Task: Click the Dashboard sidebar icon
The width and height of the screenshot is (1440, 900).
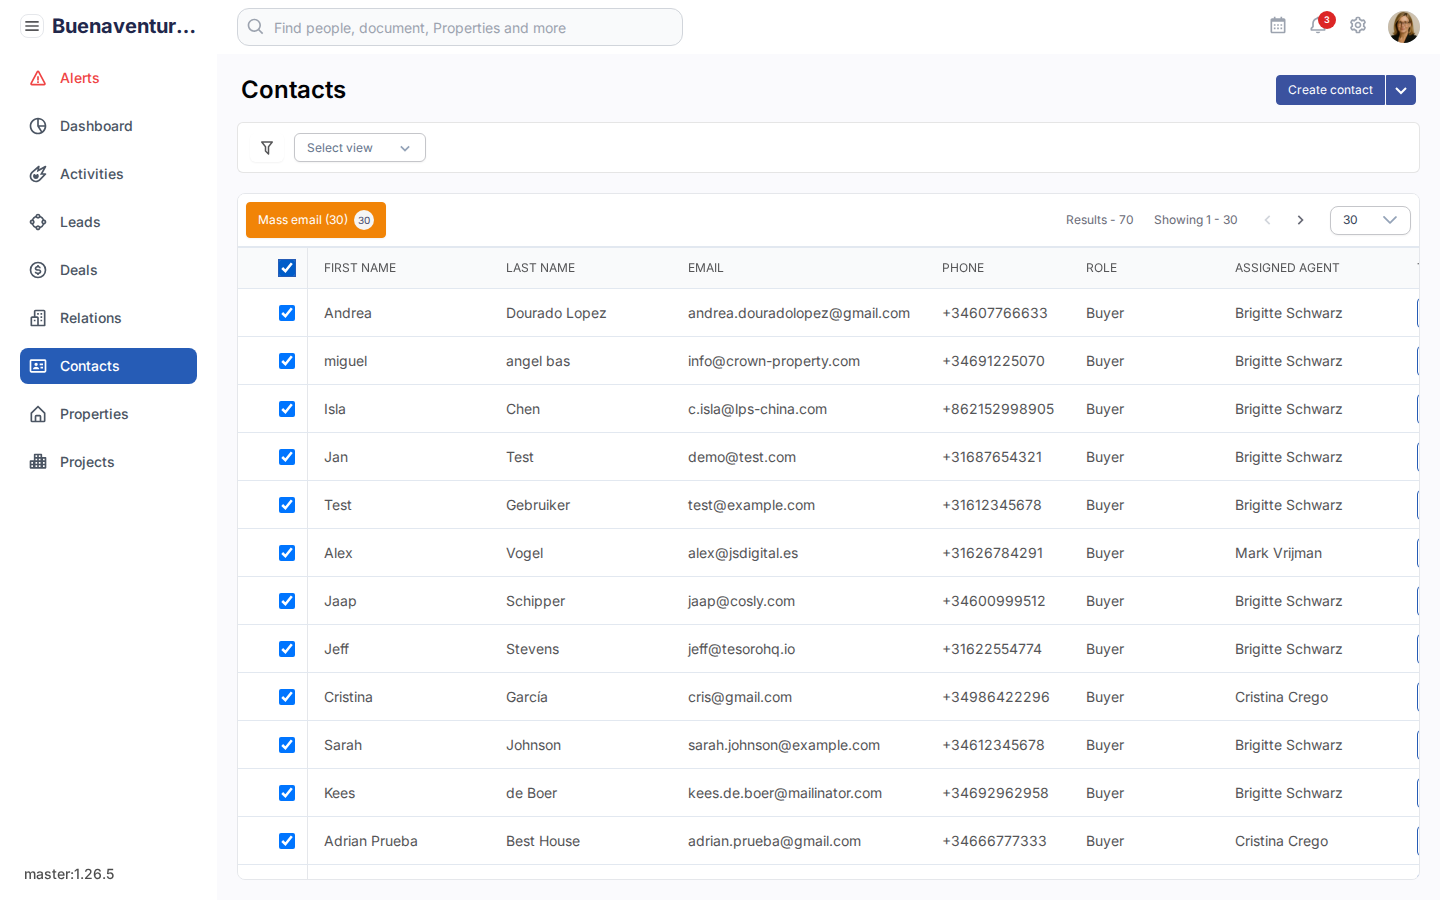Action: (38, 126)
